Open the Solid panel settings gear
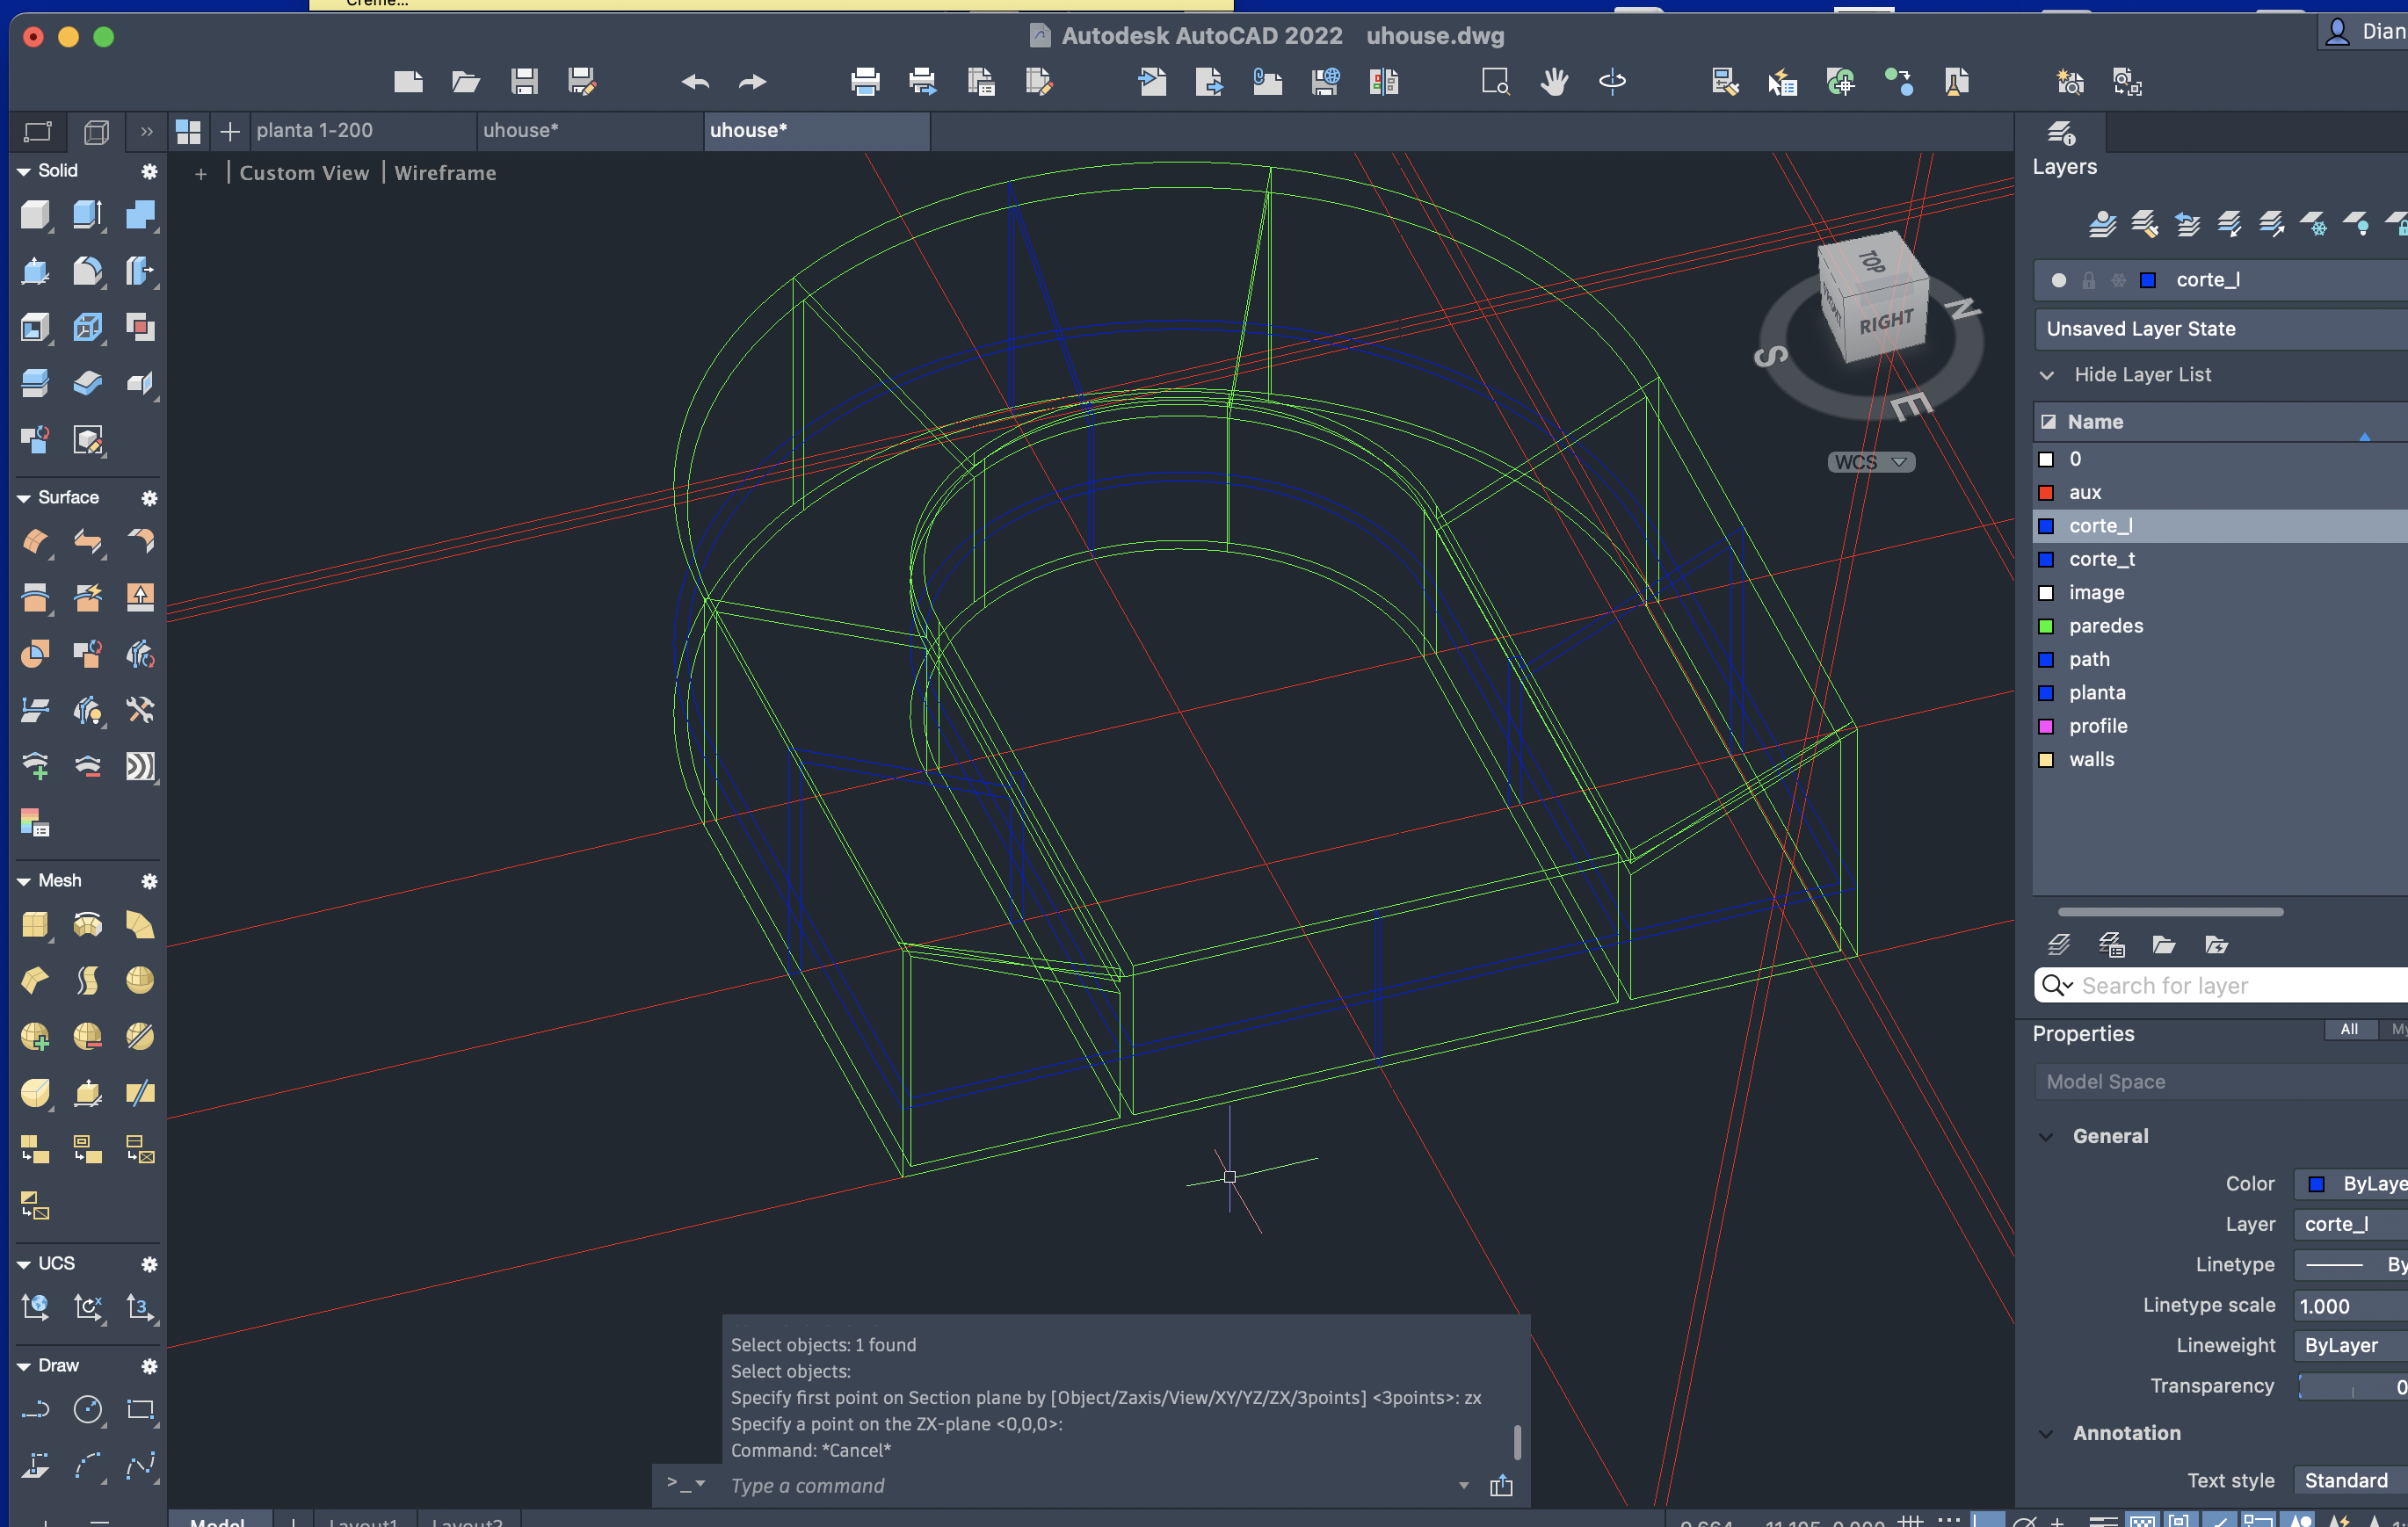 point(149,171)
